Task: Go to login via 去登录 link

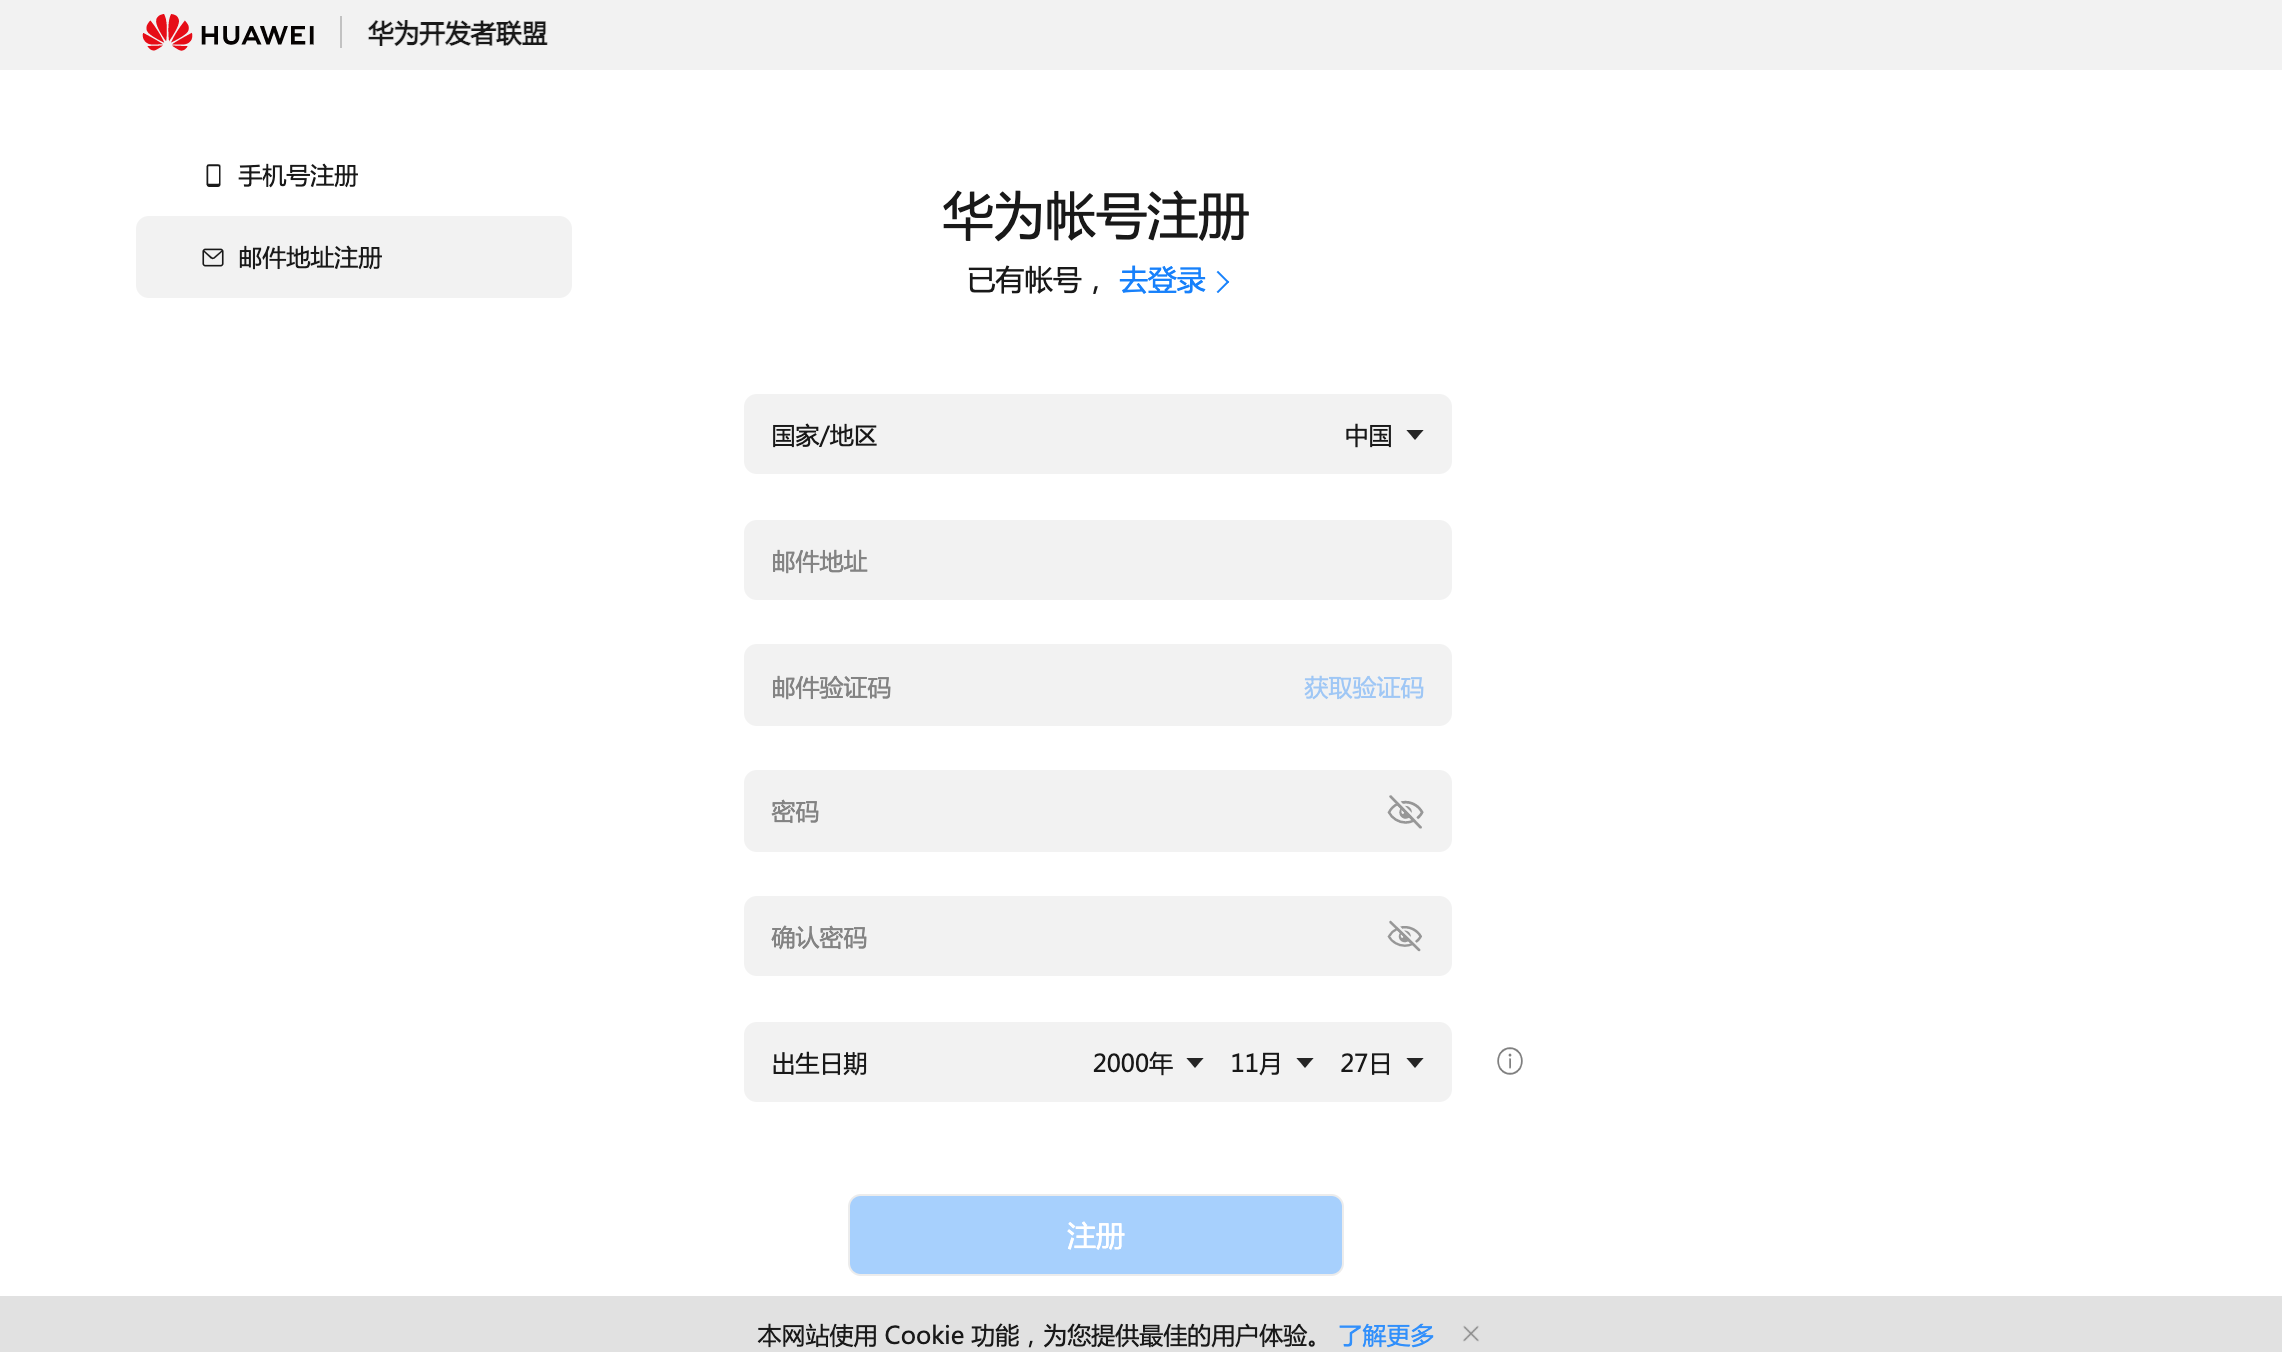Action: pos(1162,280)
